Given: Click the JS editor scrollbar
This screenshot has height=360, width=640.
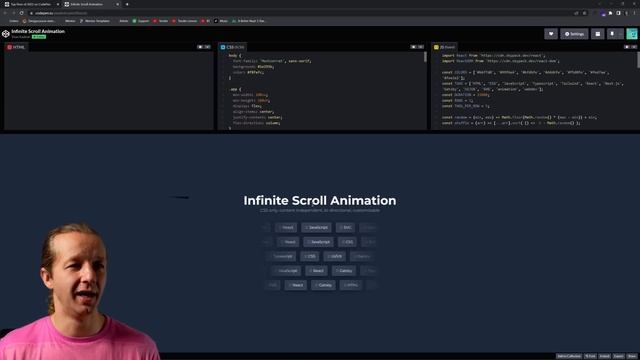Looking at the screenshot, I should click(x=638, y=60).
